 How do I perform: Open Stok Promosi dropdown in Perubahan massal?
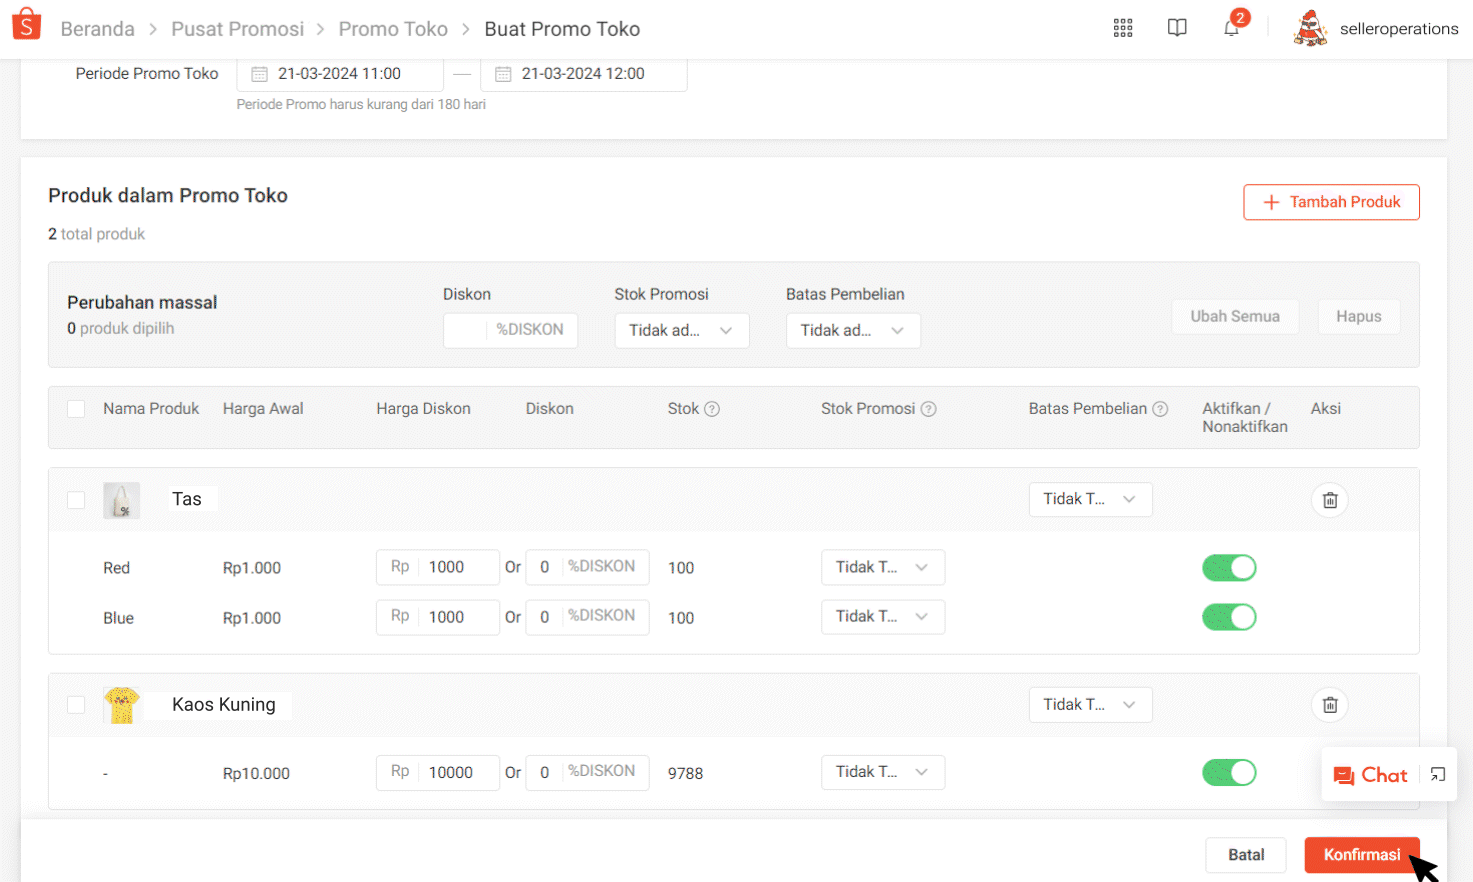[x=681, y=331]
